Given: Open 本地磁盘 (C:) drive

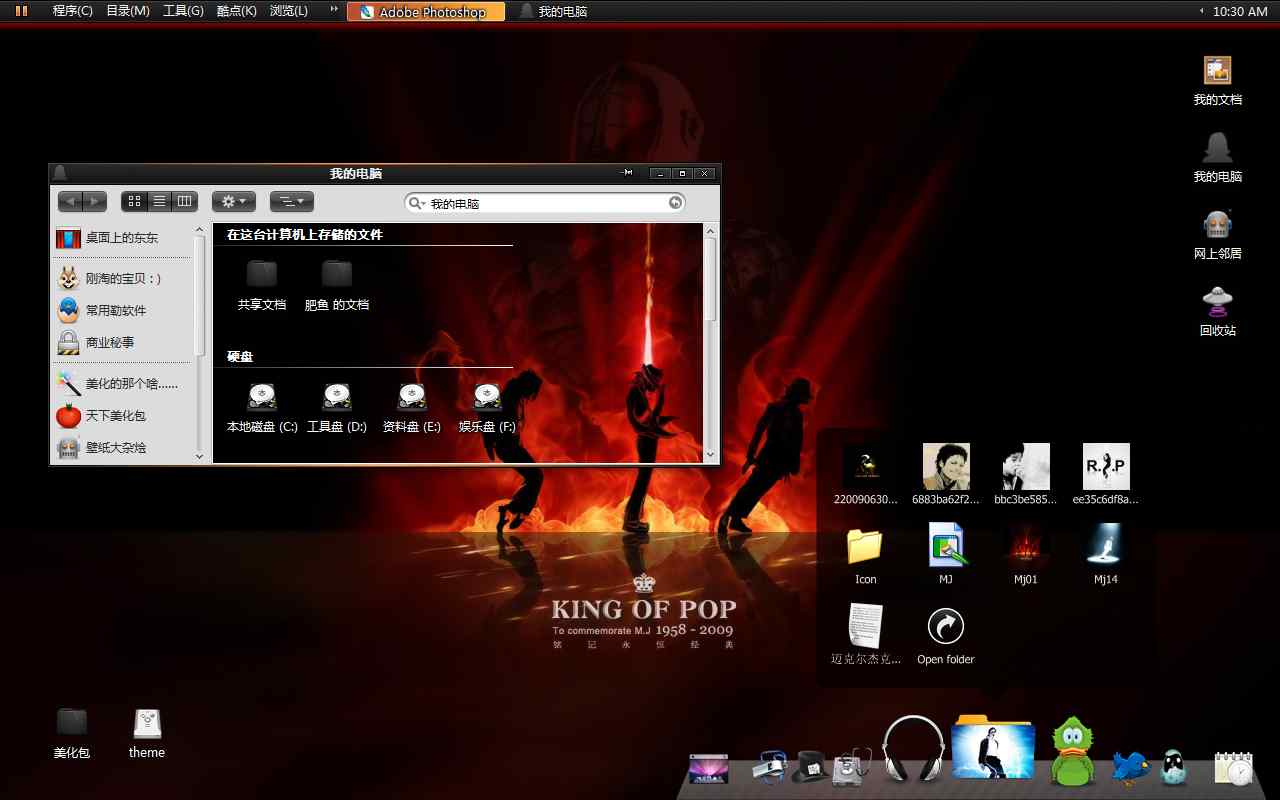Looking at the screenshot, I should 262,408.
